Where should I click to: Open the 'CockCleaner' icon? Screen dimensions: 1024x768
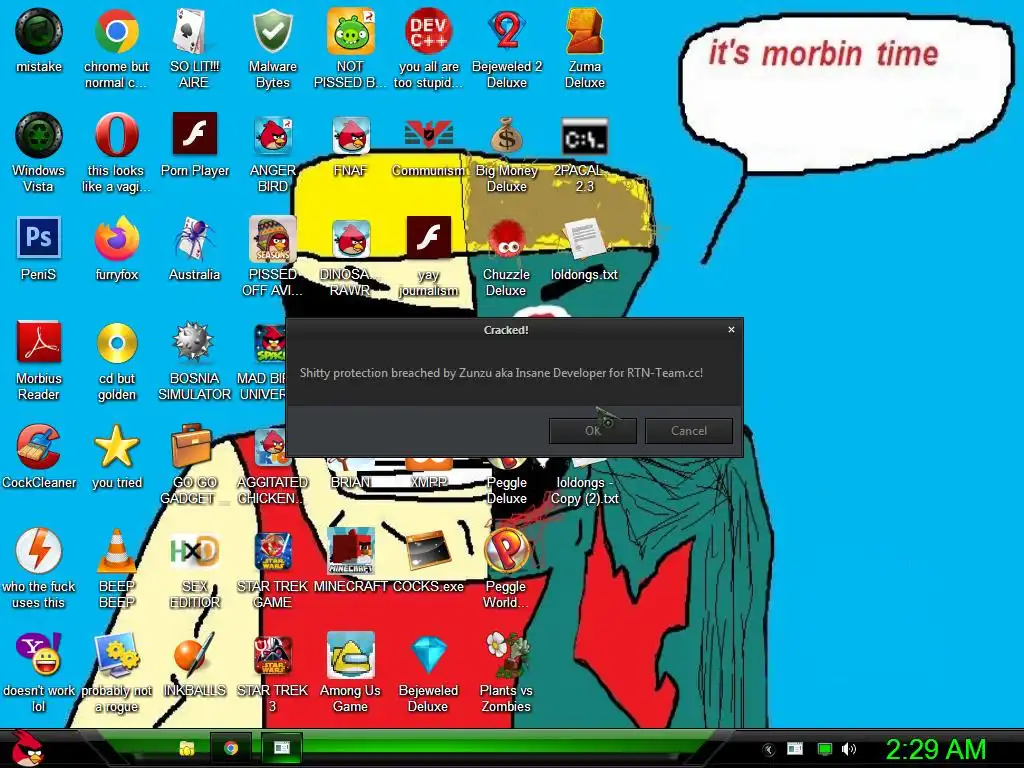39,447
